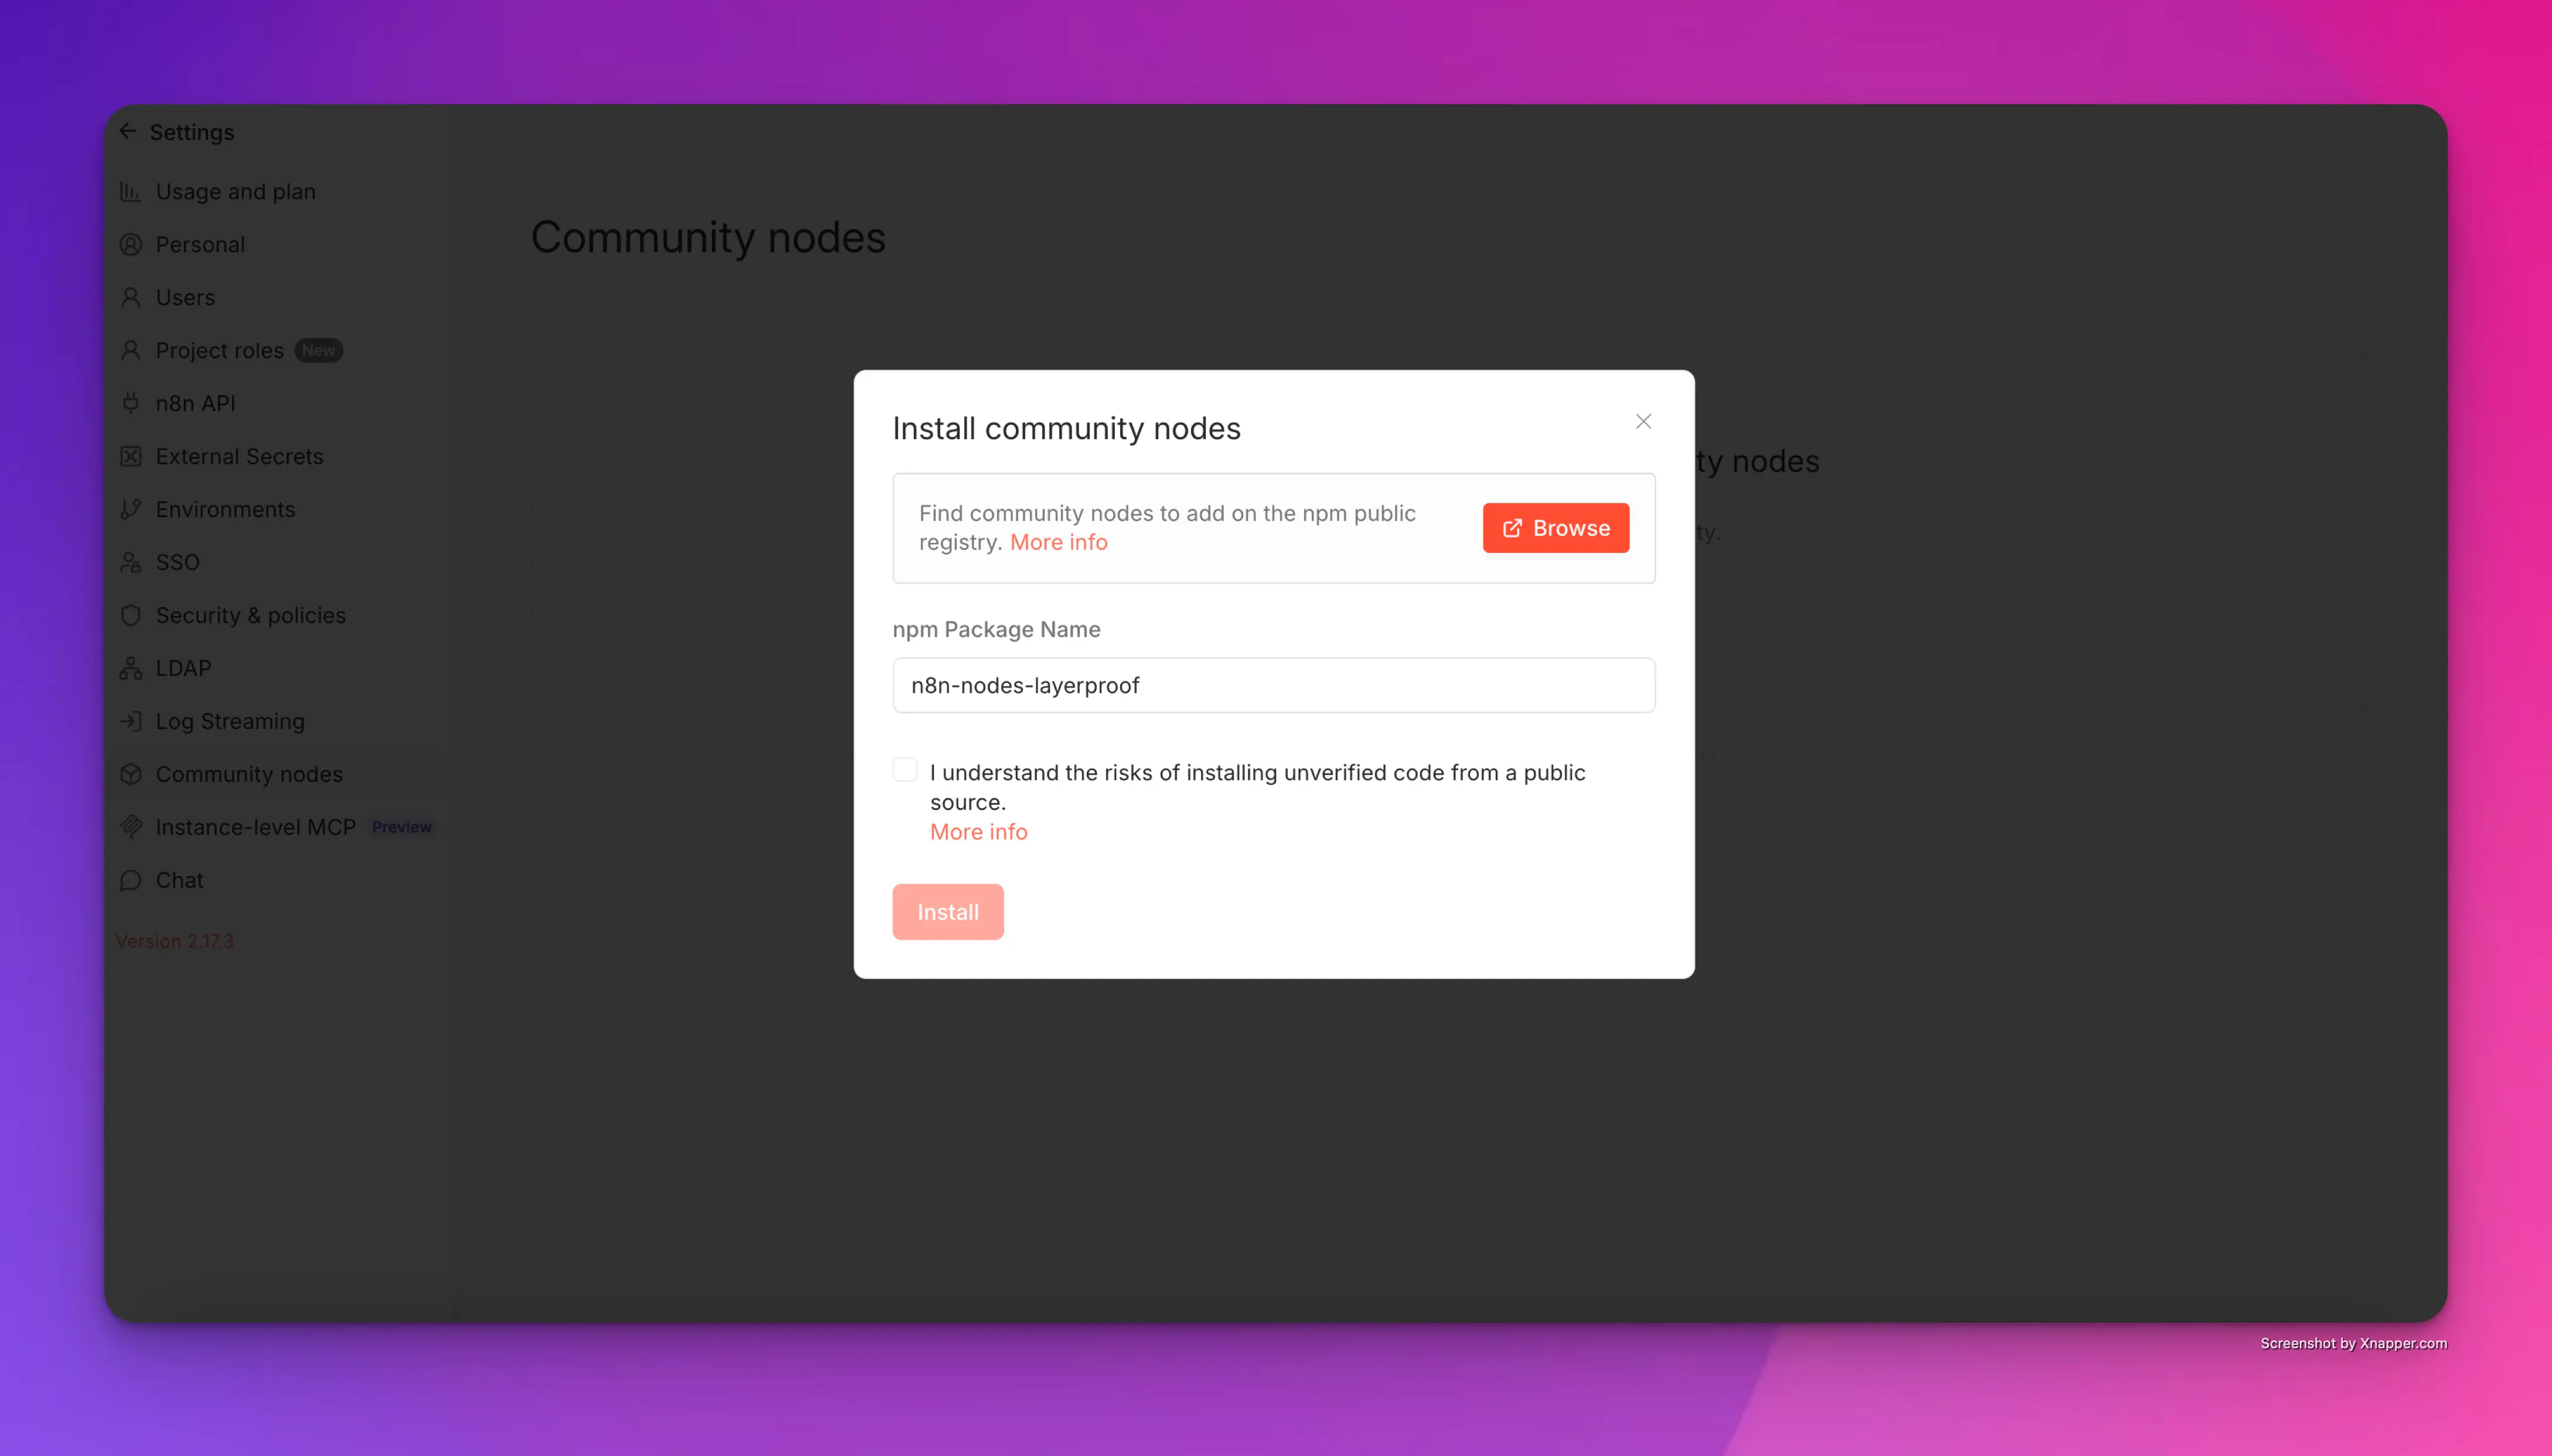The width and height of the screenshot is (2552, 1456).
Task: Select LDAP in the settings sidebar
Action: point(183,668)
